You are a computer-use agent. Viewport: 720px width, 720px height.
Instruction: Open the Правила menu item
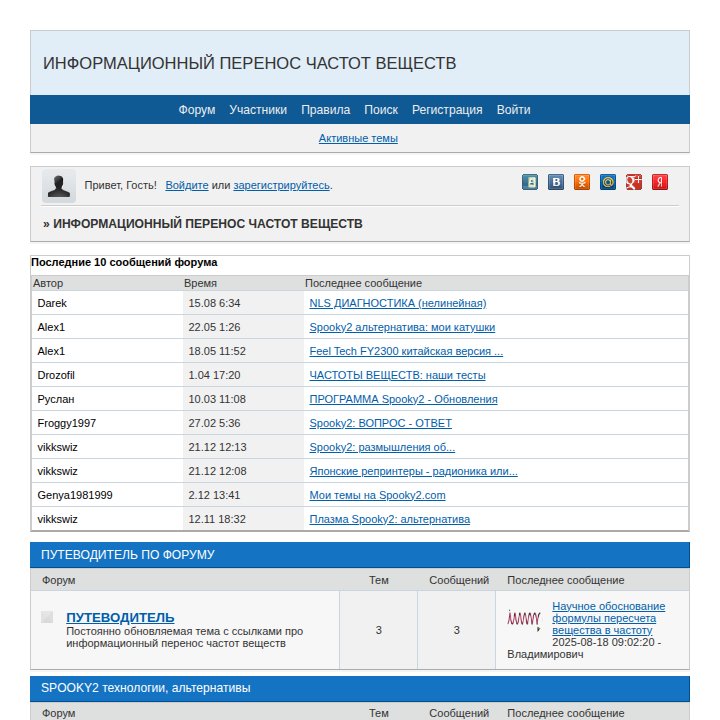tap(326, 110)
